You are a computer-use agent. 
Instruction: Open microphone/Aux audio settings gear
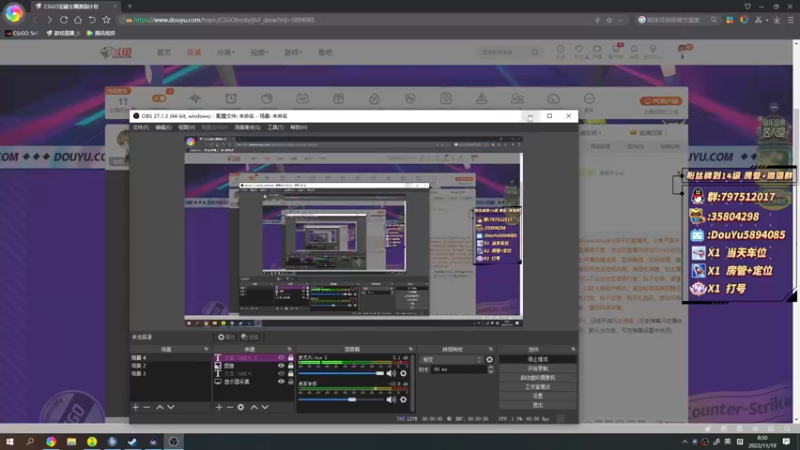point(404,373)
